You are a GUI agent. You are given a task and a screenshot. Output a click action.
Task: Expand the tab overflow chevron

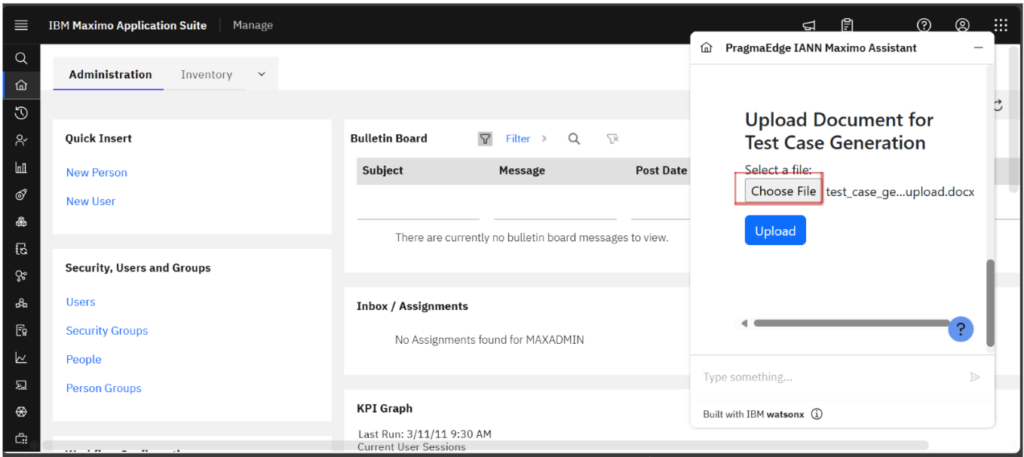click(x=261, y=74)
